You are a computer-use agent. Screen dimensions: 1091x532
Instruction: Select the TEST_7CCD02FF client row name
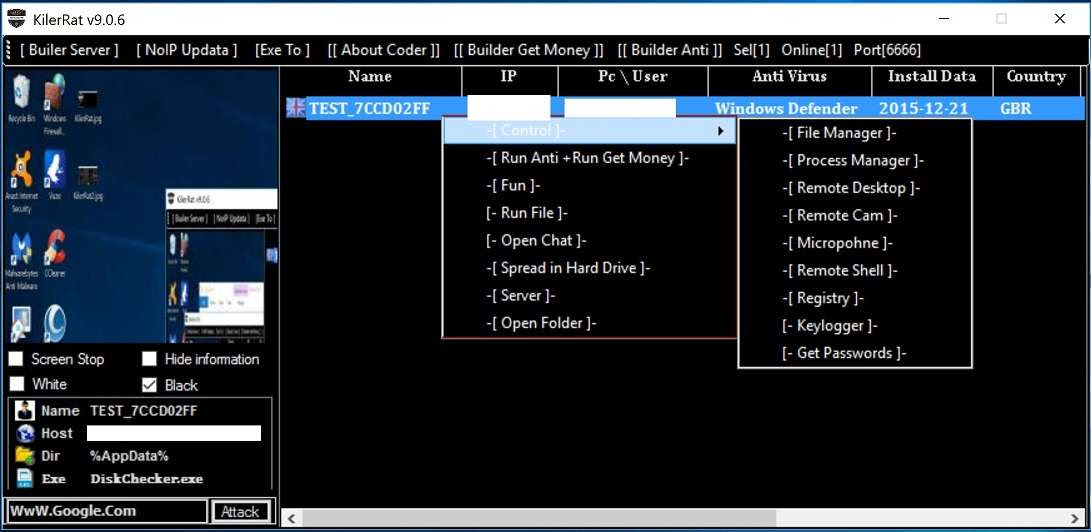[x=369, y=108]
